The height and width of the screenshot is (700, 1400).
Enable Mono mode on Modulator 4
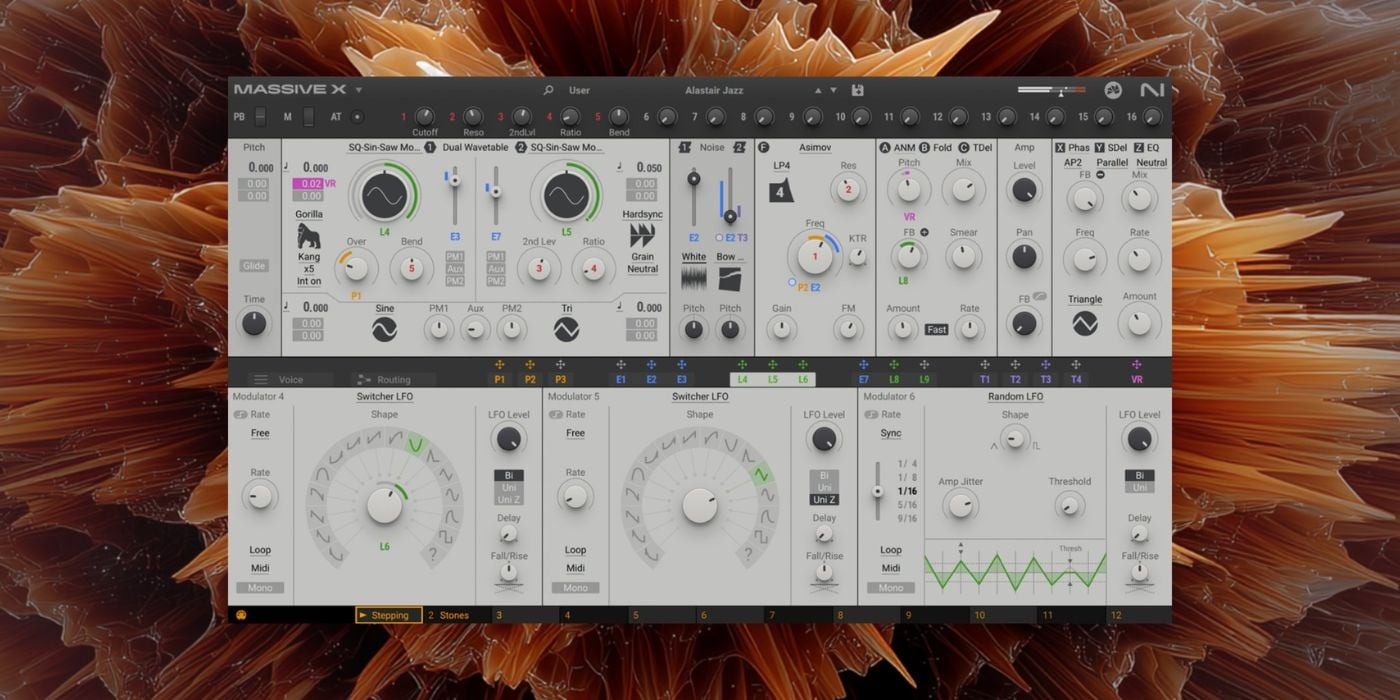point(259,588)
